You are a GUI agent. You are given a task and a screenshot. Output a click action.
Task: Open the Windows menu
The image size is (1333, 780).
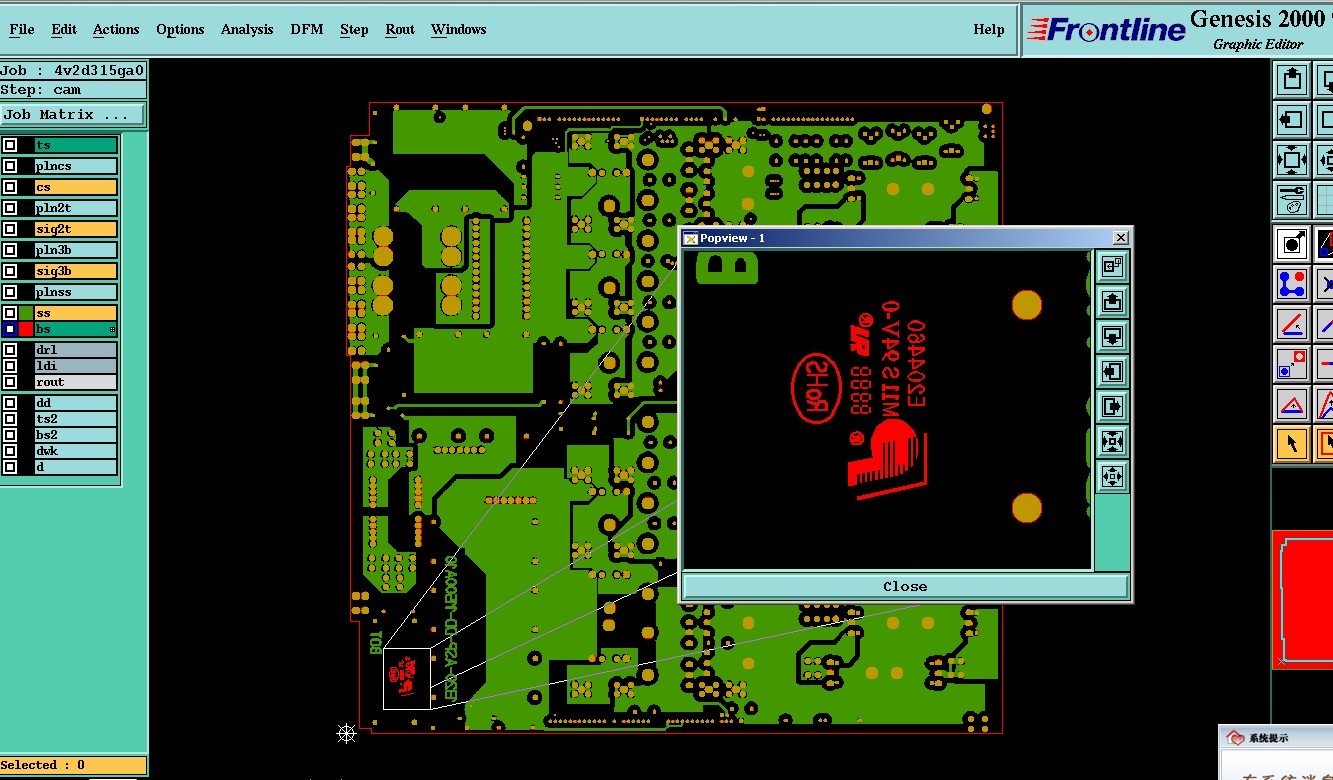(458, 29)
